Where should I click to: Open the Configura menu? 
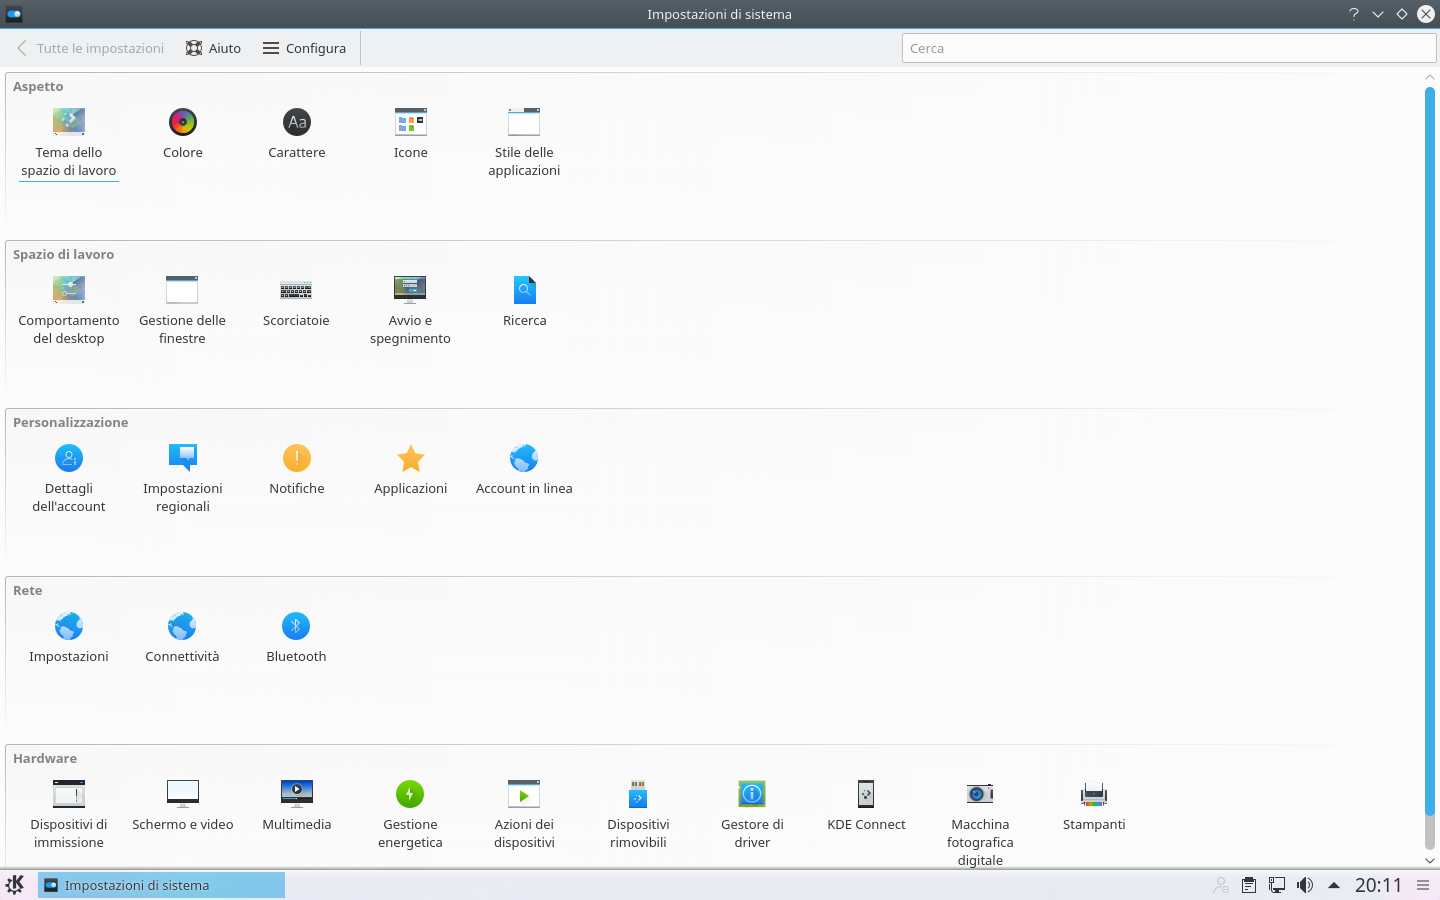click(x=305, y=48)
